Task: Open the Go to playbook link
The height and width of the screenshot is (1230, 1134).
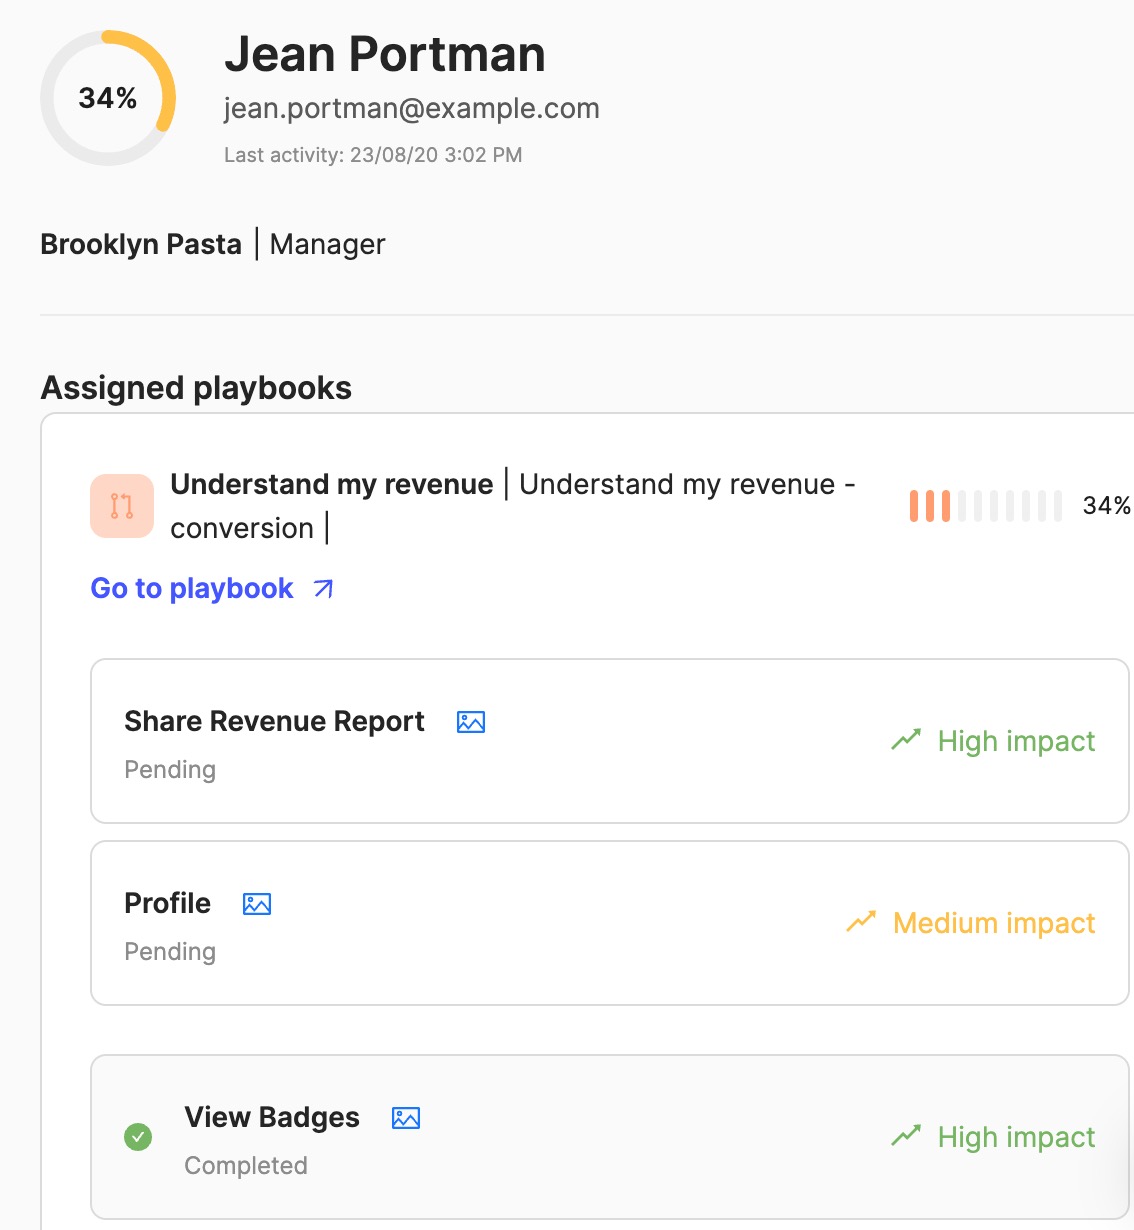Action: point(192,588)
